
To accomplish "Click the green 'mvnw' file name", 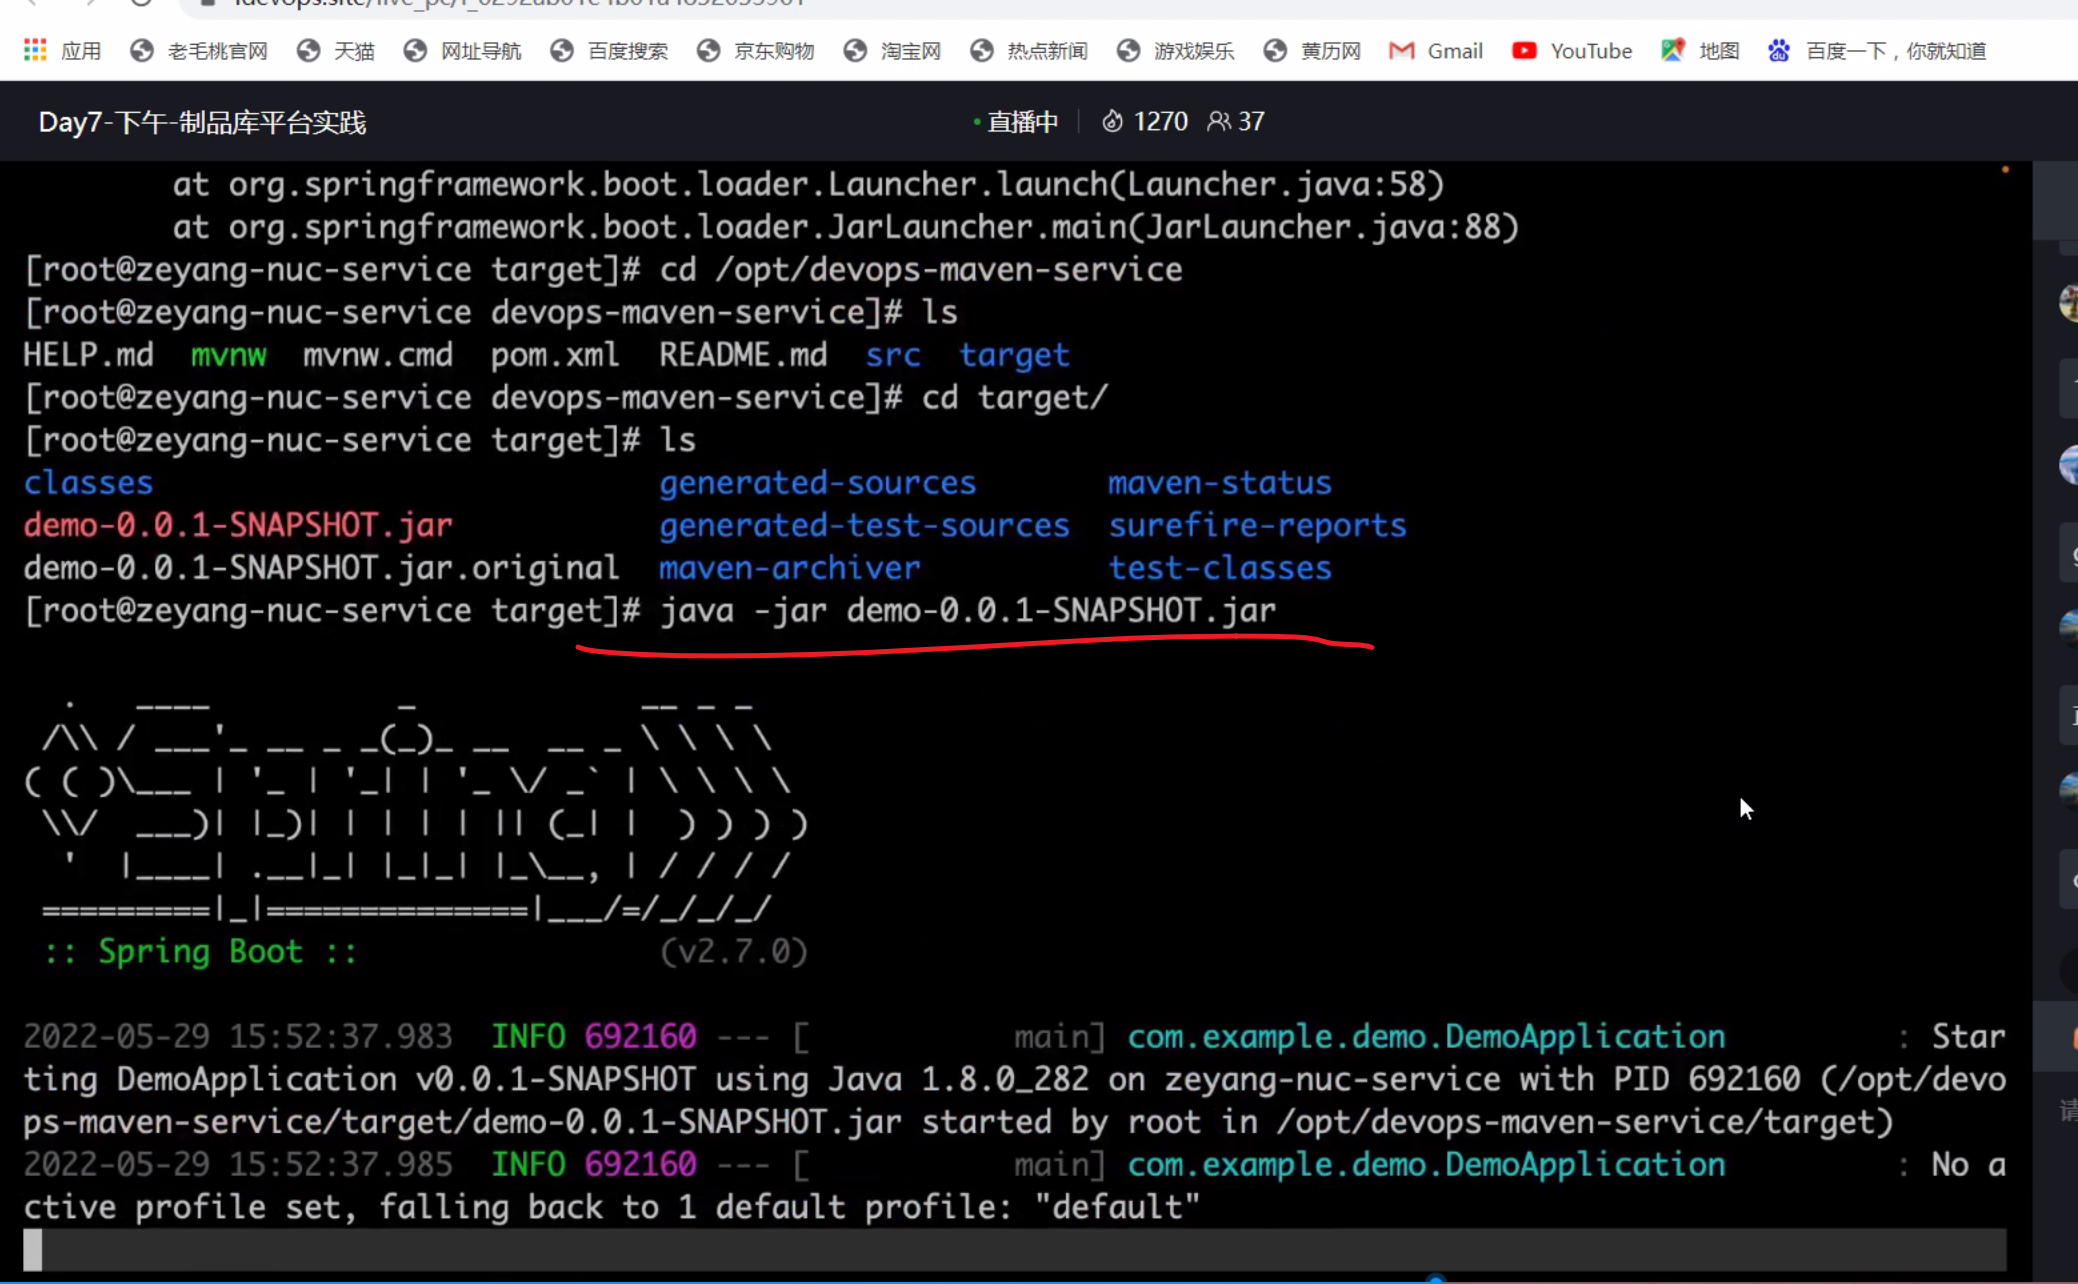I will click(228, 355).
